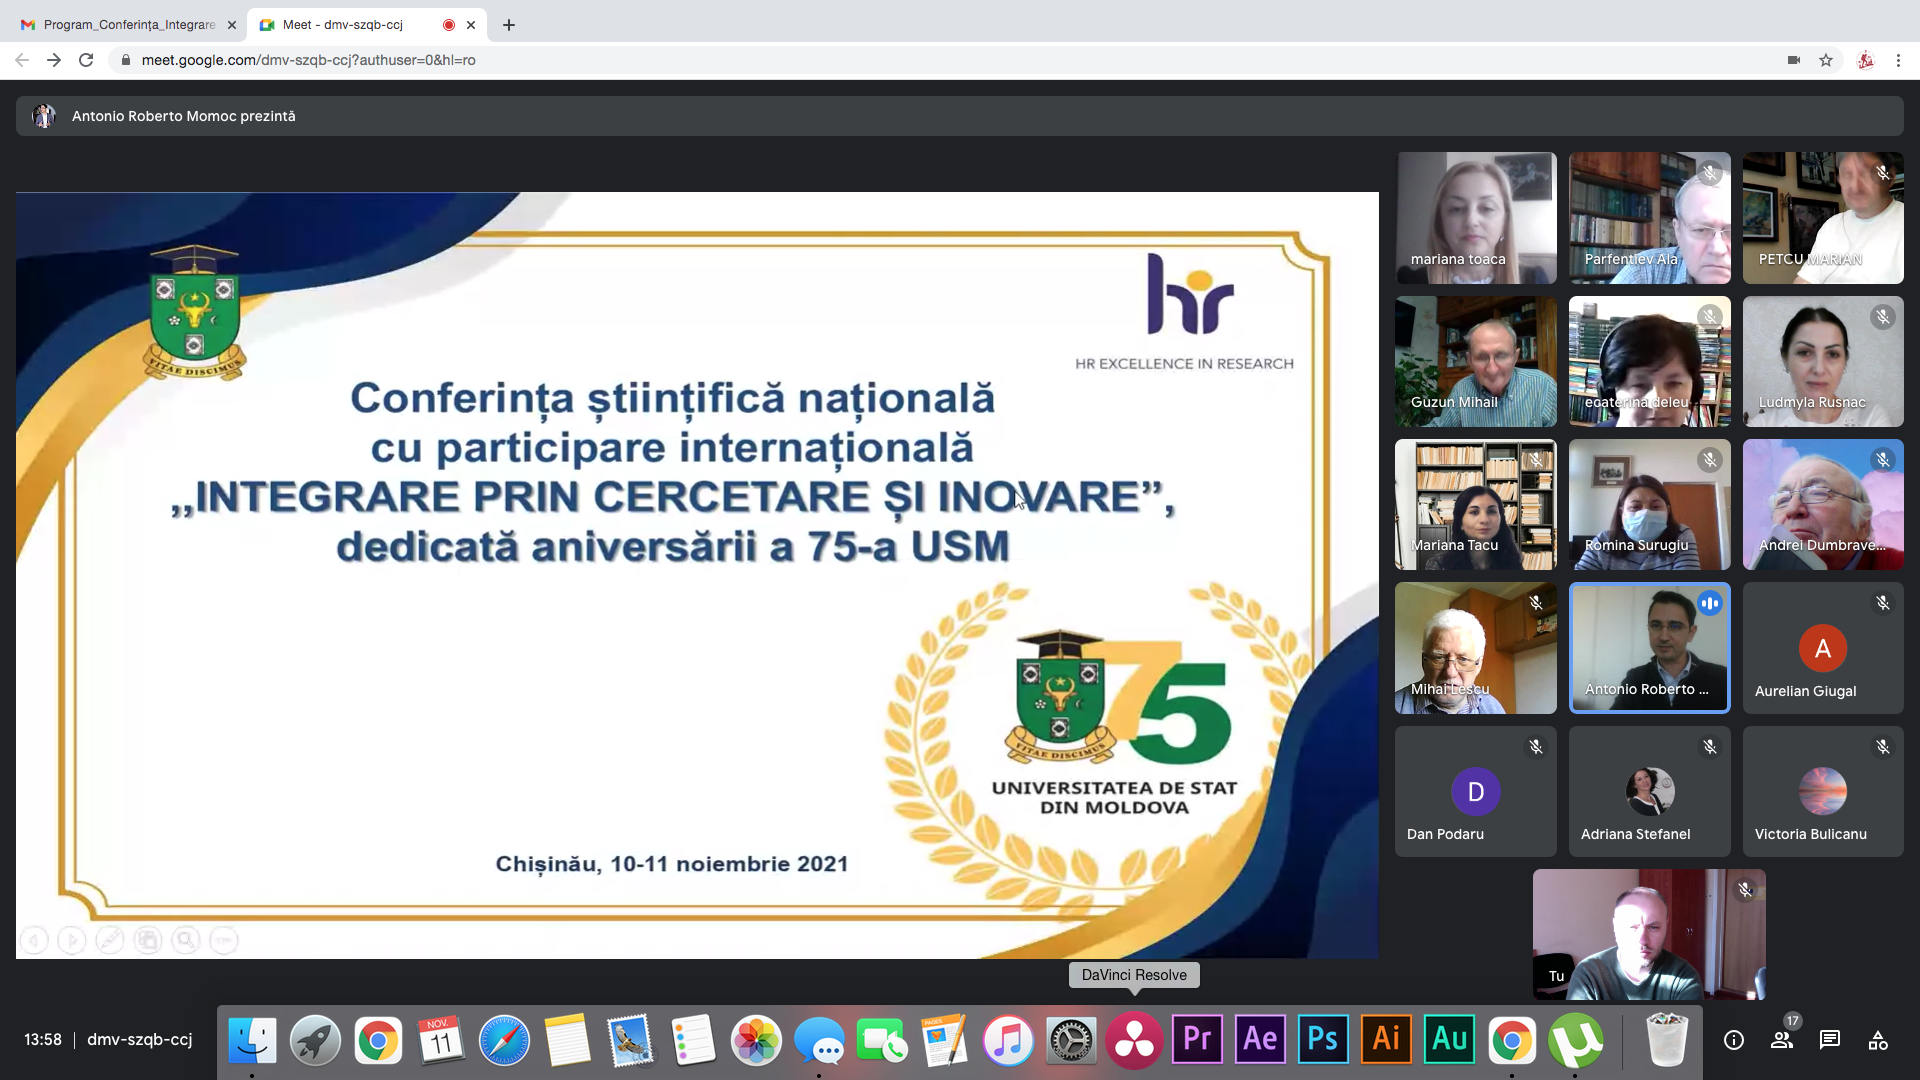
Task: Select Antonio Roberto video tile
Action: [x=1649, y=648]
